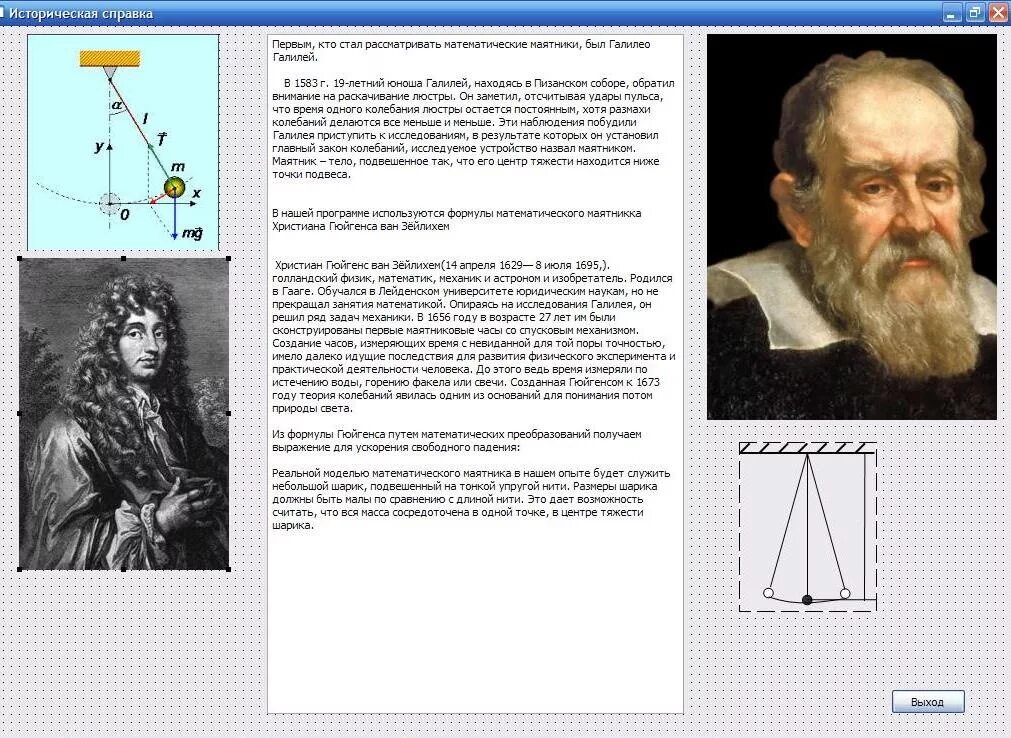Click the 'mg' label in diagram
This screenshot has width=1011, height=738.
click(x=192, y=233)
